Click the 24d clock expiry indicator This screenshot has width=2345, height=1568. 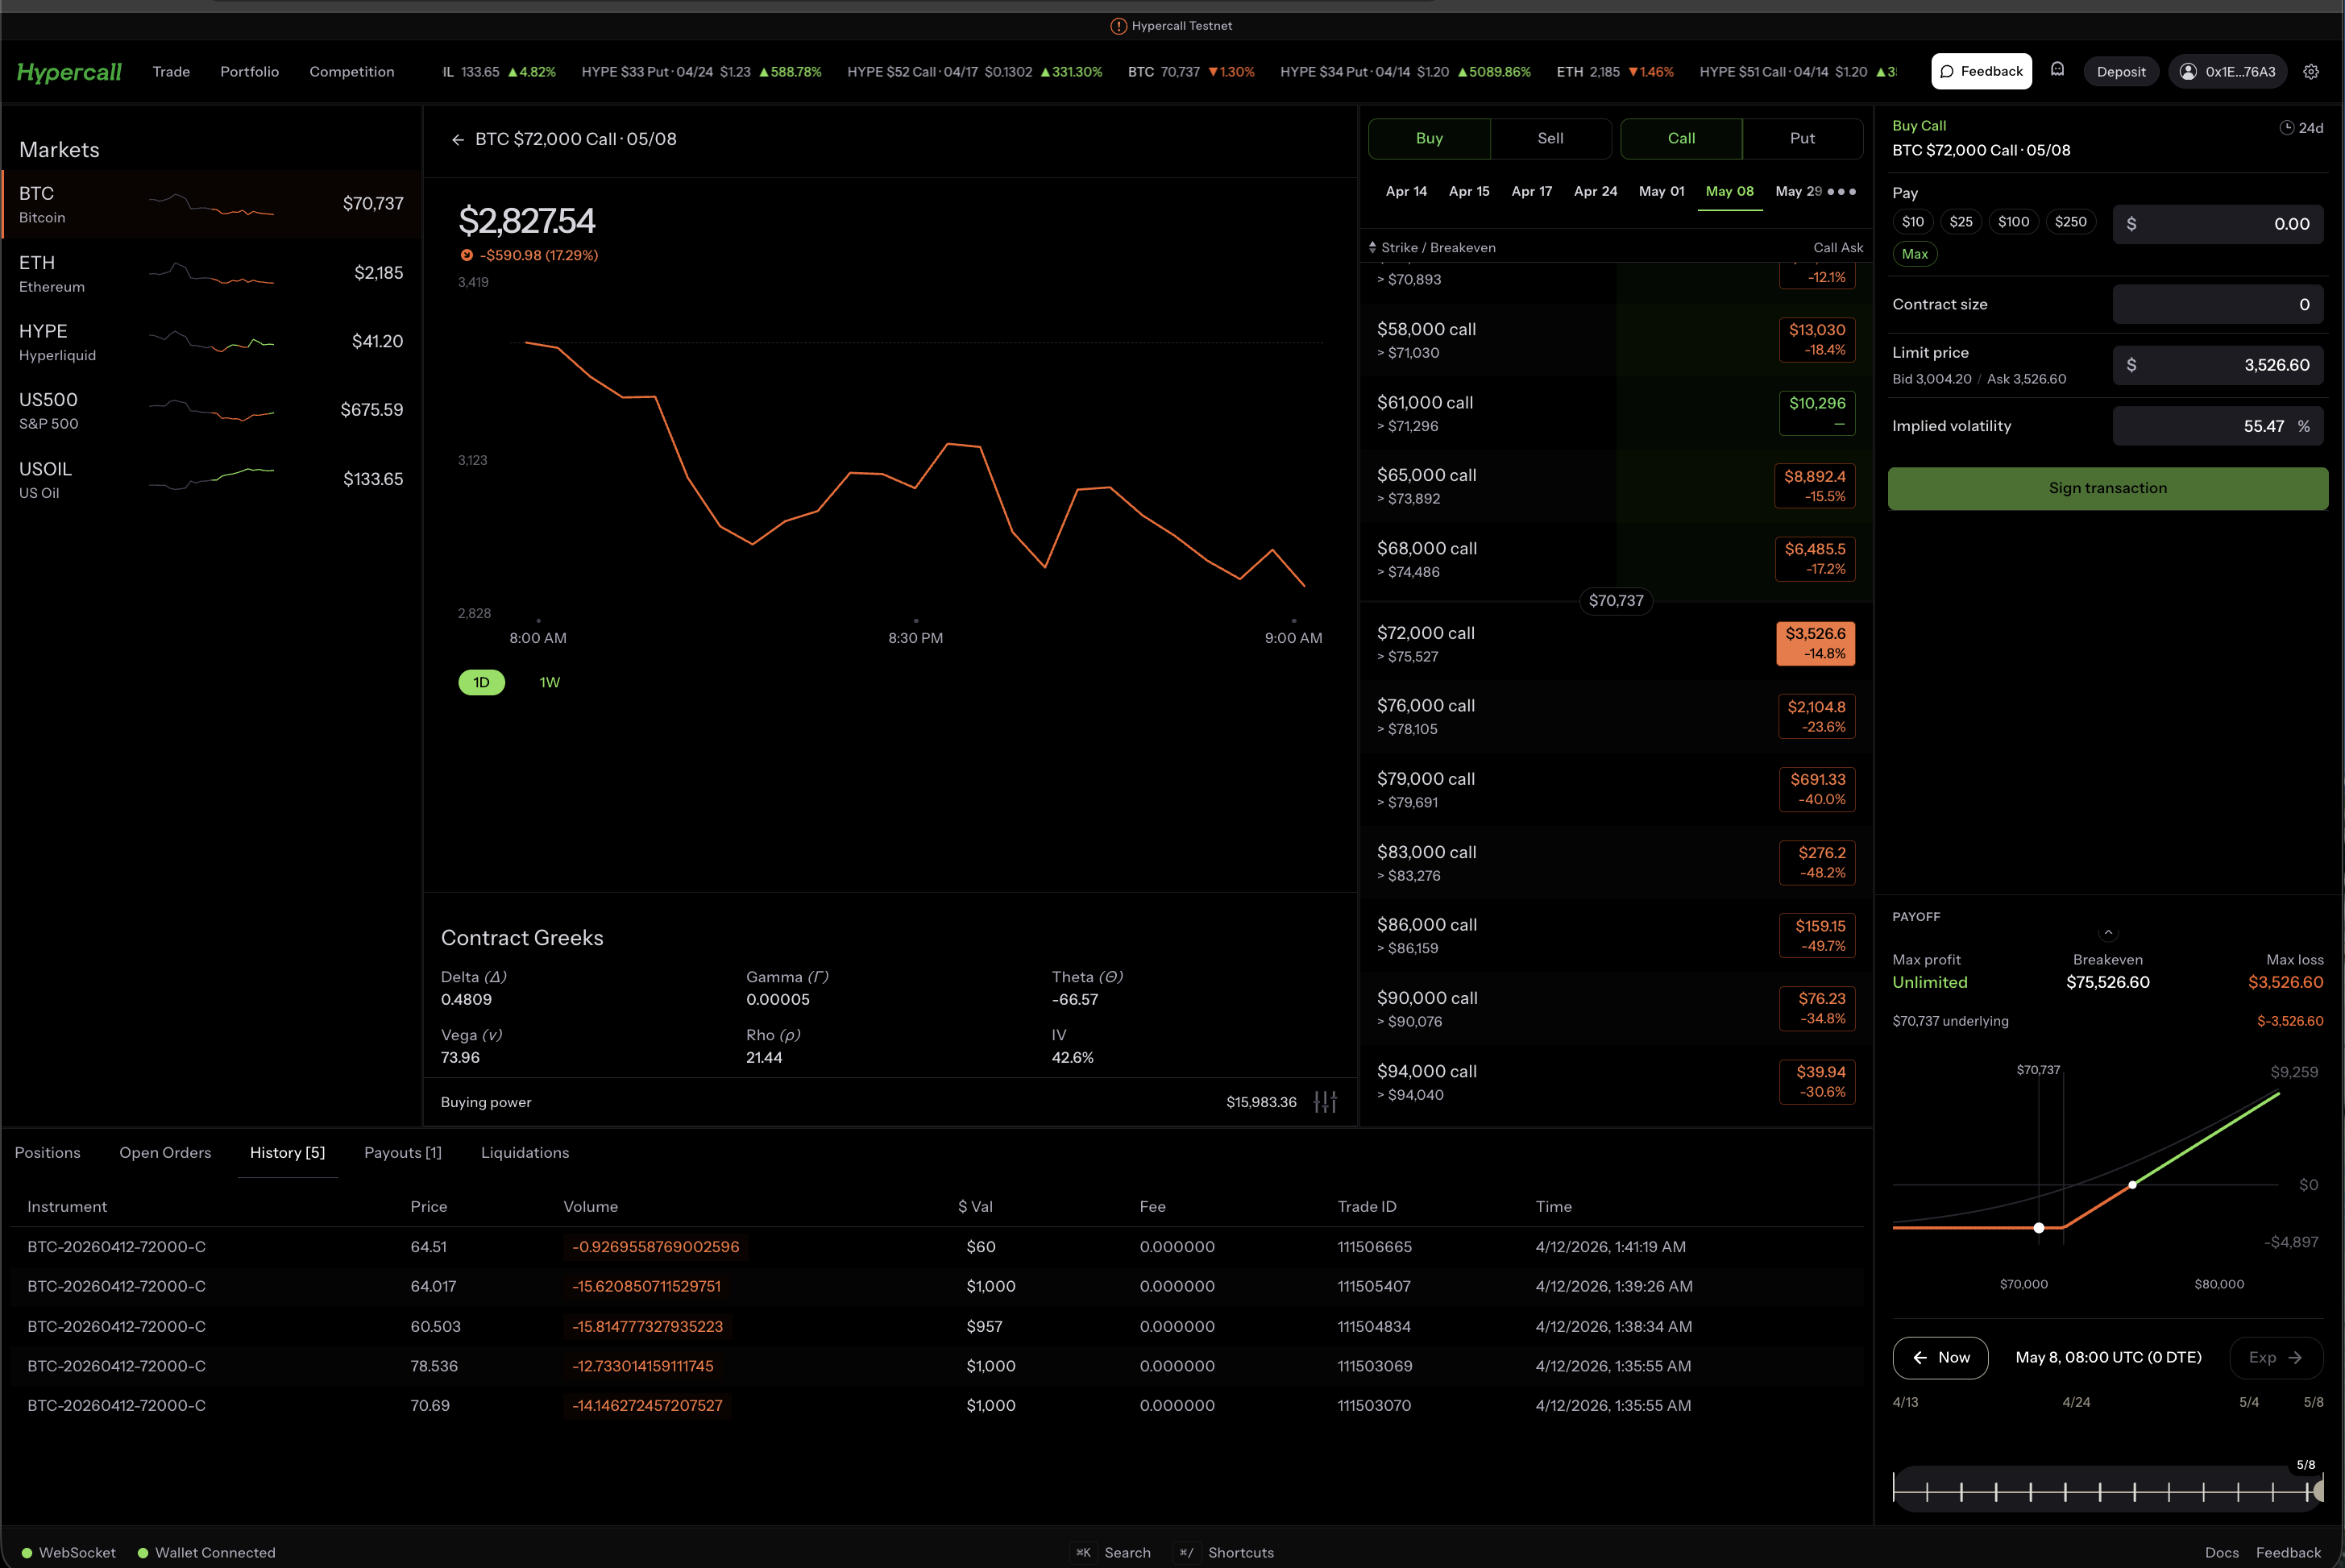(x=2301, y=128)
